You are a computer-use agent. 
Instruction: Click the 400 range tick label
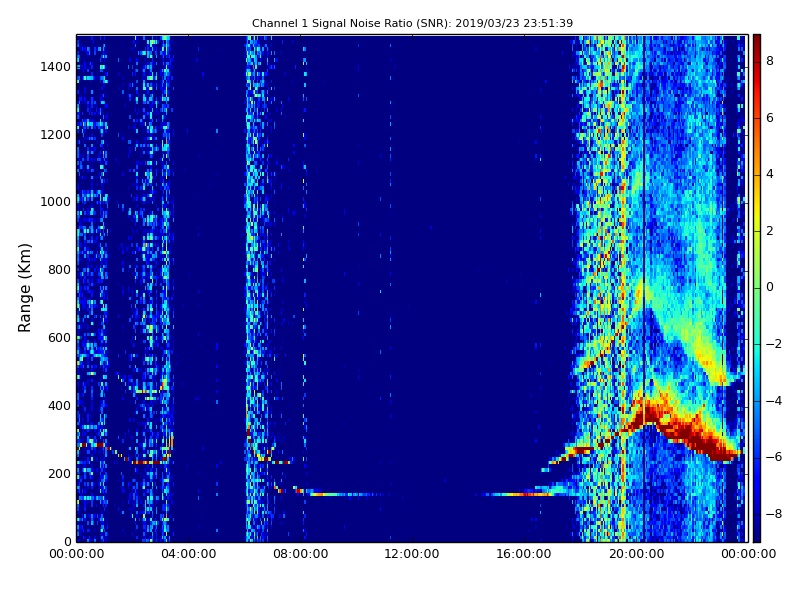point(59,406)
